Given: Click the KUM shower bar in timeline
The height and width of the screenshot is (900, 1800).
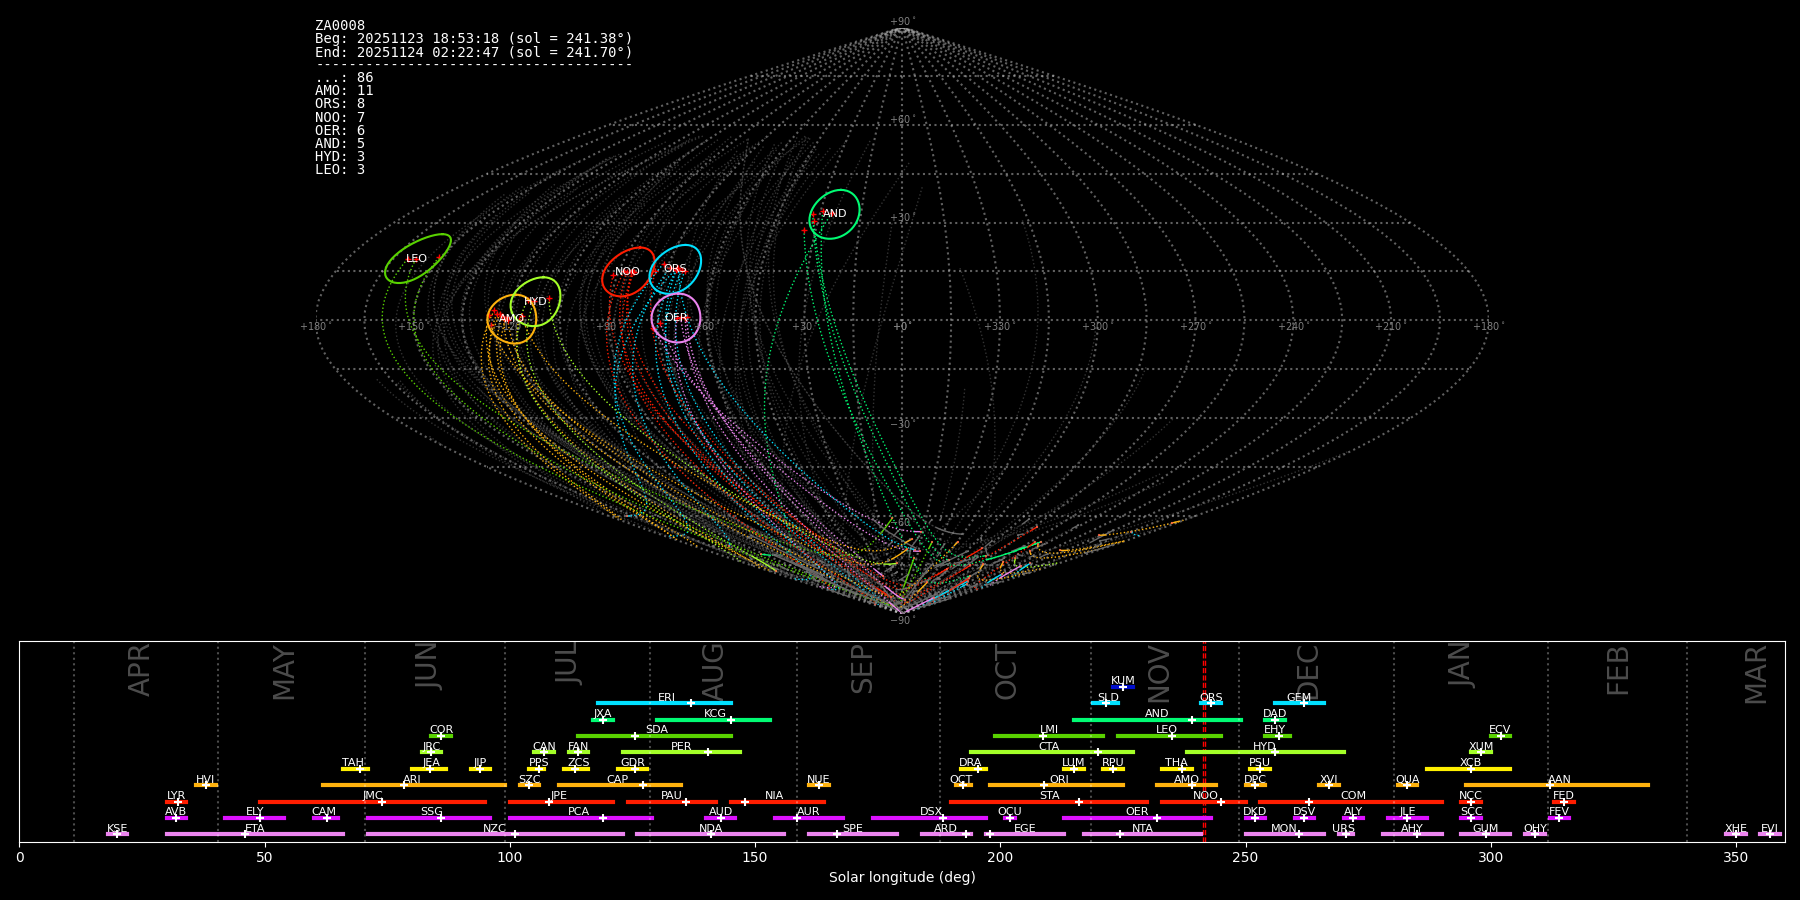Looking at the screenshot, I should 1123,687.
